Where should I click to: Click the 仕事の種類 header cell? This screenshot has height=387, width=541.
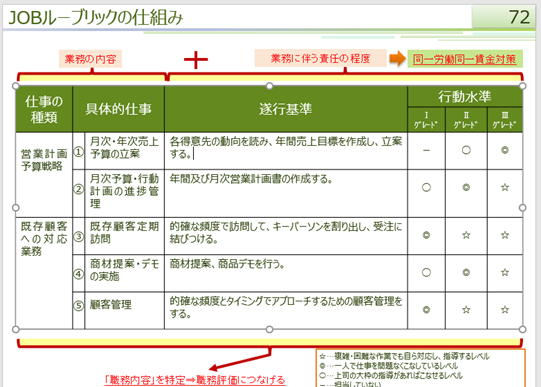click(44, 109)
